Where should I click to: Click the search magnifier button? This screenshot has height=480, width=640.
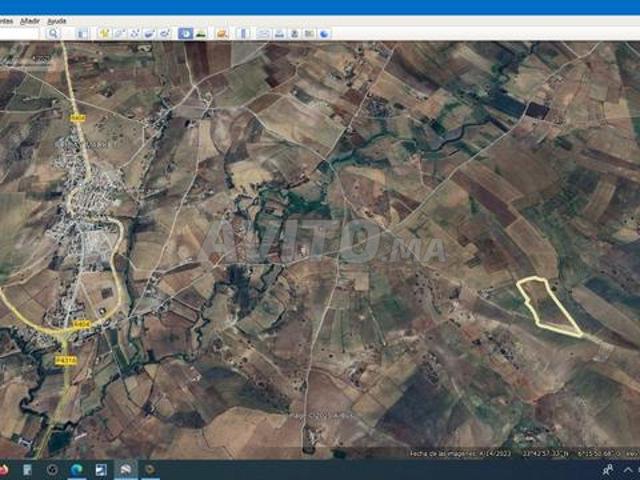(x=54, y=33)
